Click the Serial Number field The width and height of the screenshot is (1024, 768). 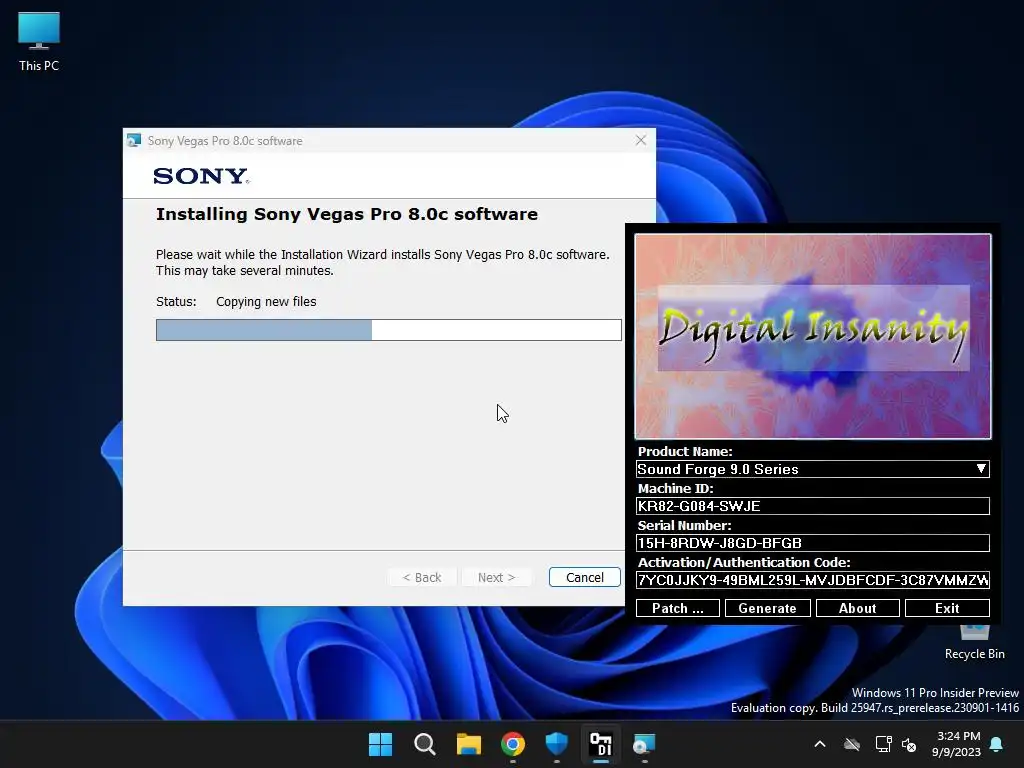point(812,543)
